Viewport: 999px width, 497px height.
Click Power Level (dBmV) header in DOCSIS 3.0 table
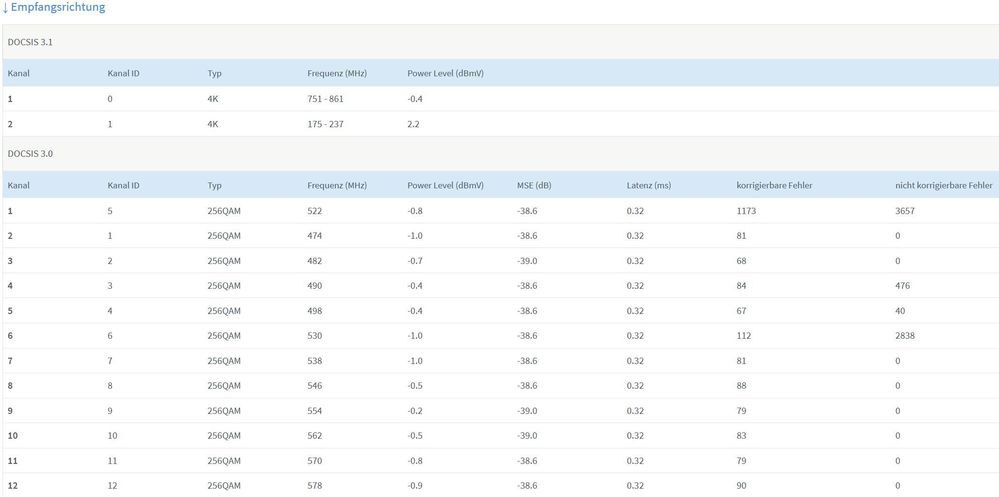tap(445, 185)
